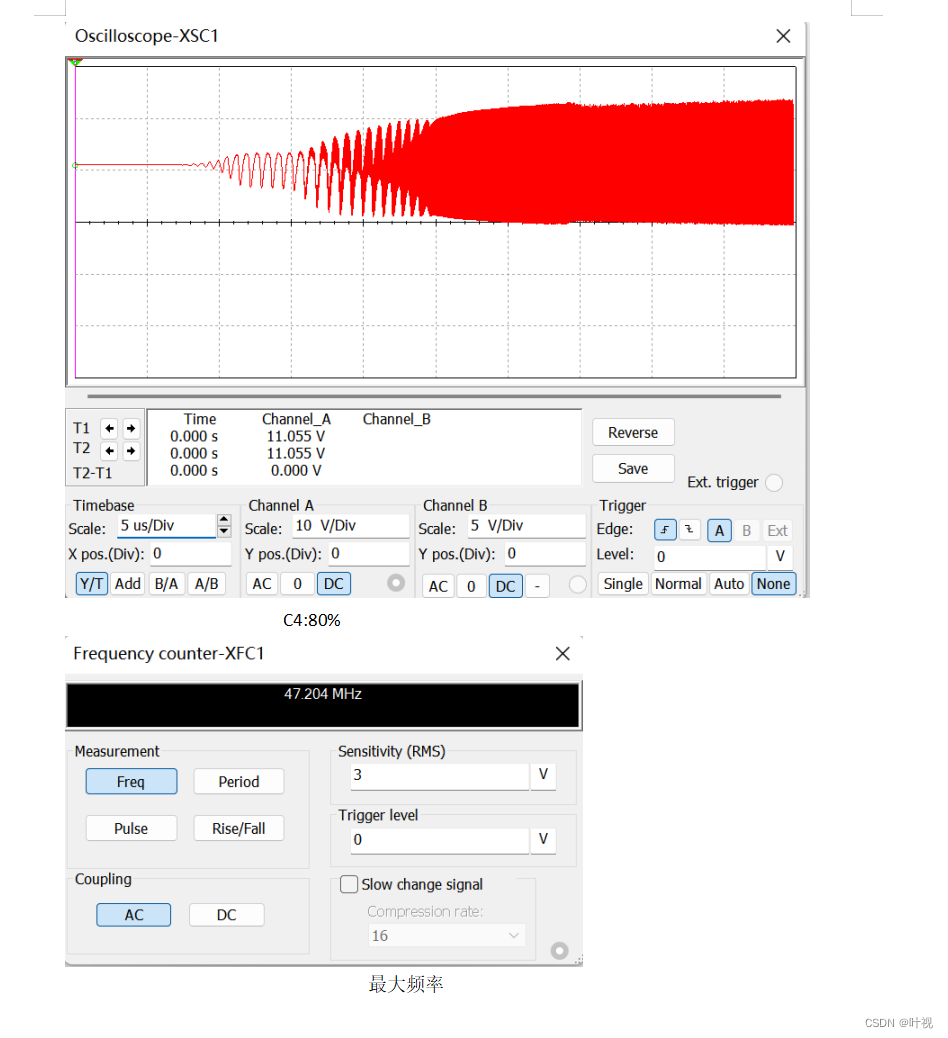Click Channel B minus invert button

tap(537, 586)
